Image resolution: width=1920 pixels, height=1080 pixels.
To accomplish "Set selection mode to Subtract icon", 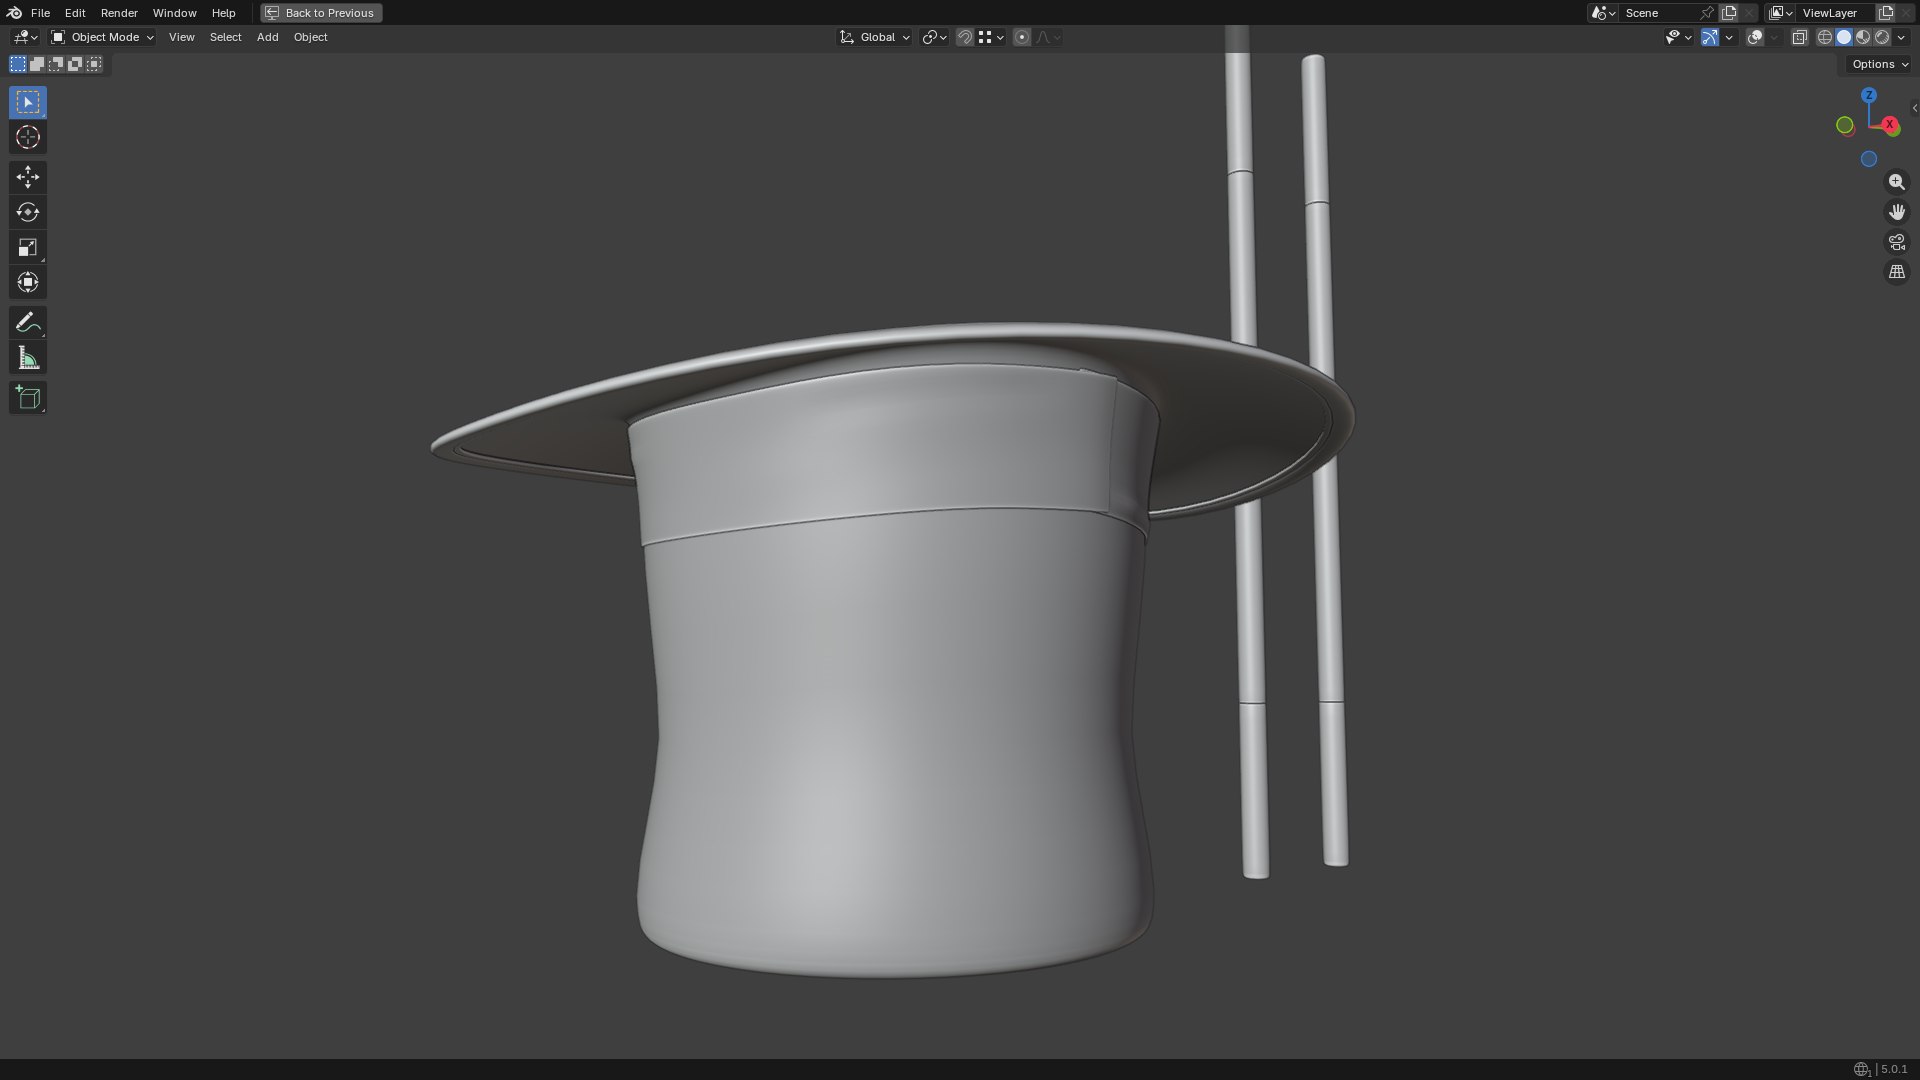I will click(56, 64).
